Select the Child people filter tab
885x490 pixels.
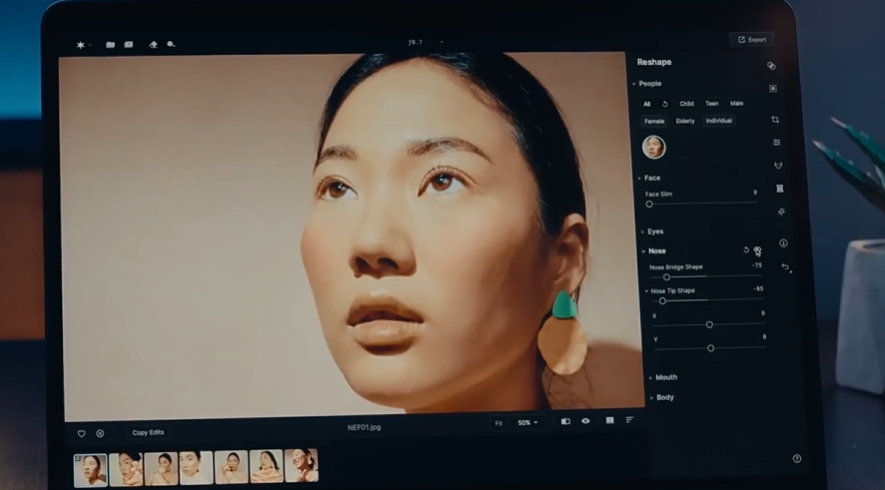[687, 103]
